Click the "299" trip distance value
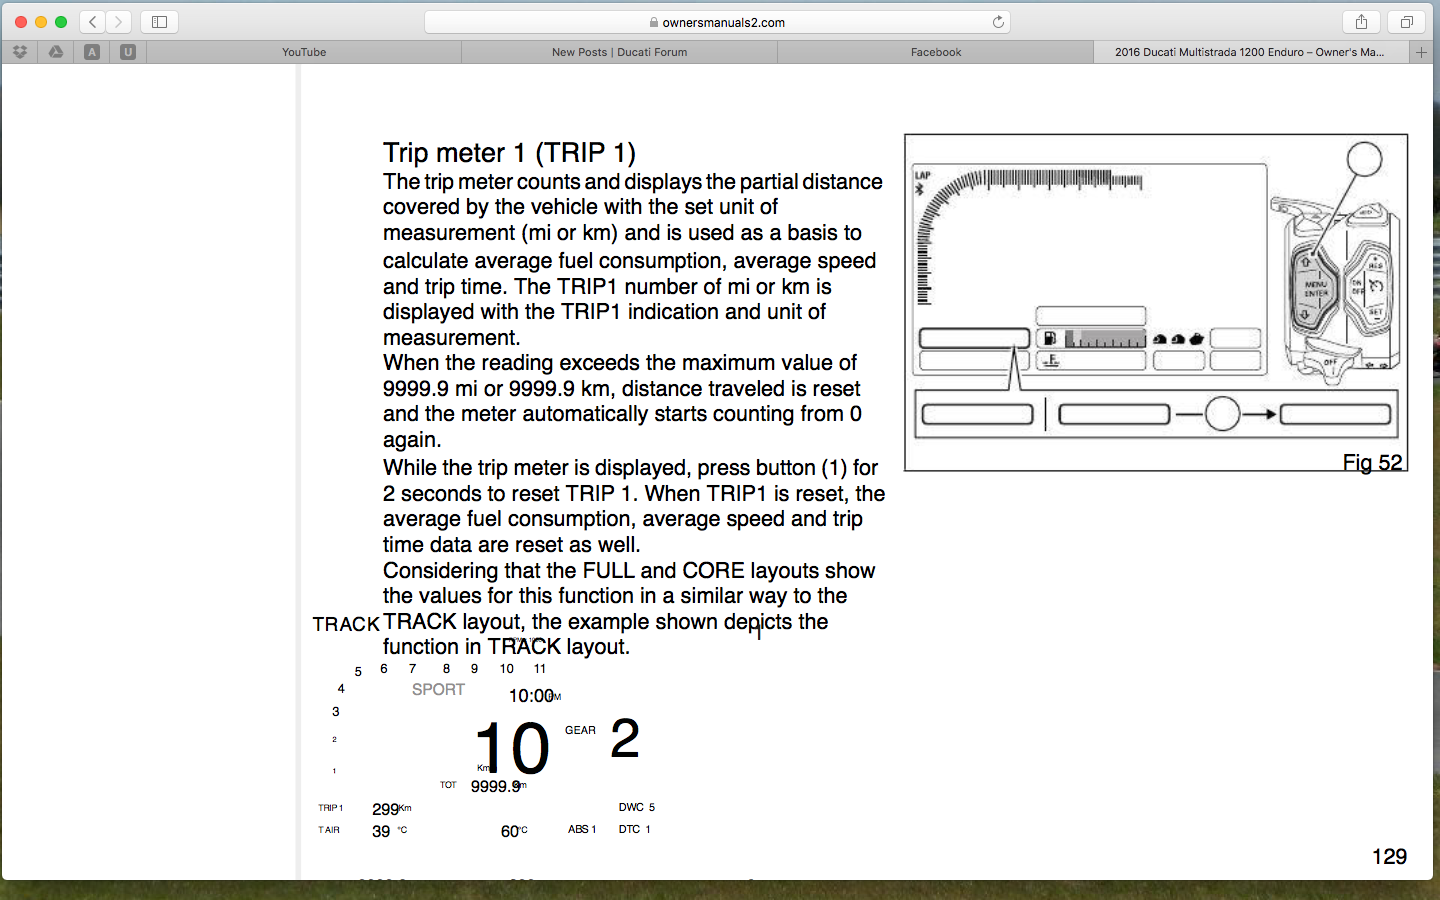This screenshot has height=900, width=1440. (x=385, y=809)
